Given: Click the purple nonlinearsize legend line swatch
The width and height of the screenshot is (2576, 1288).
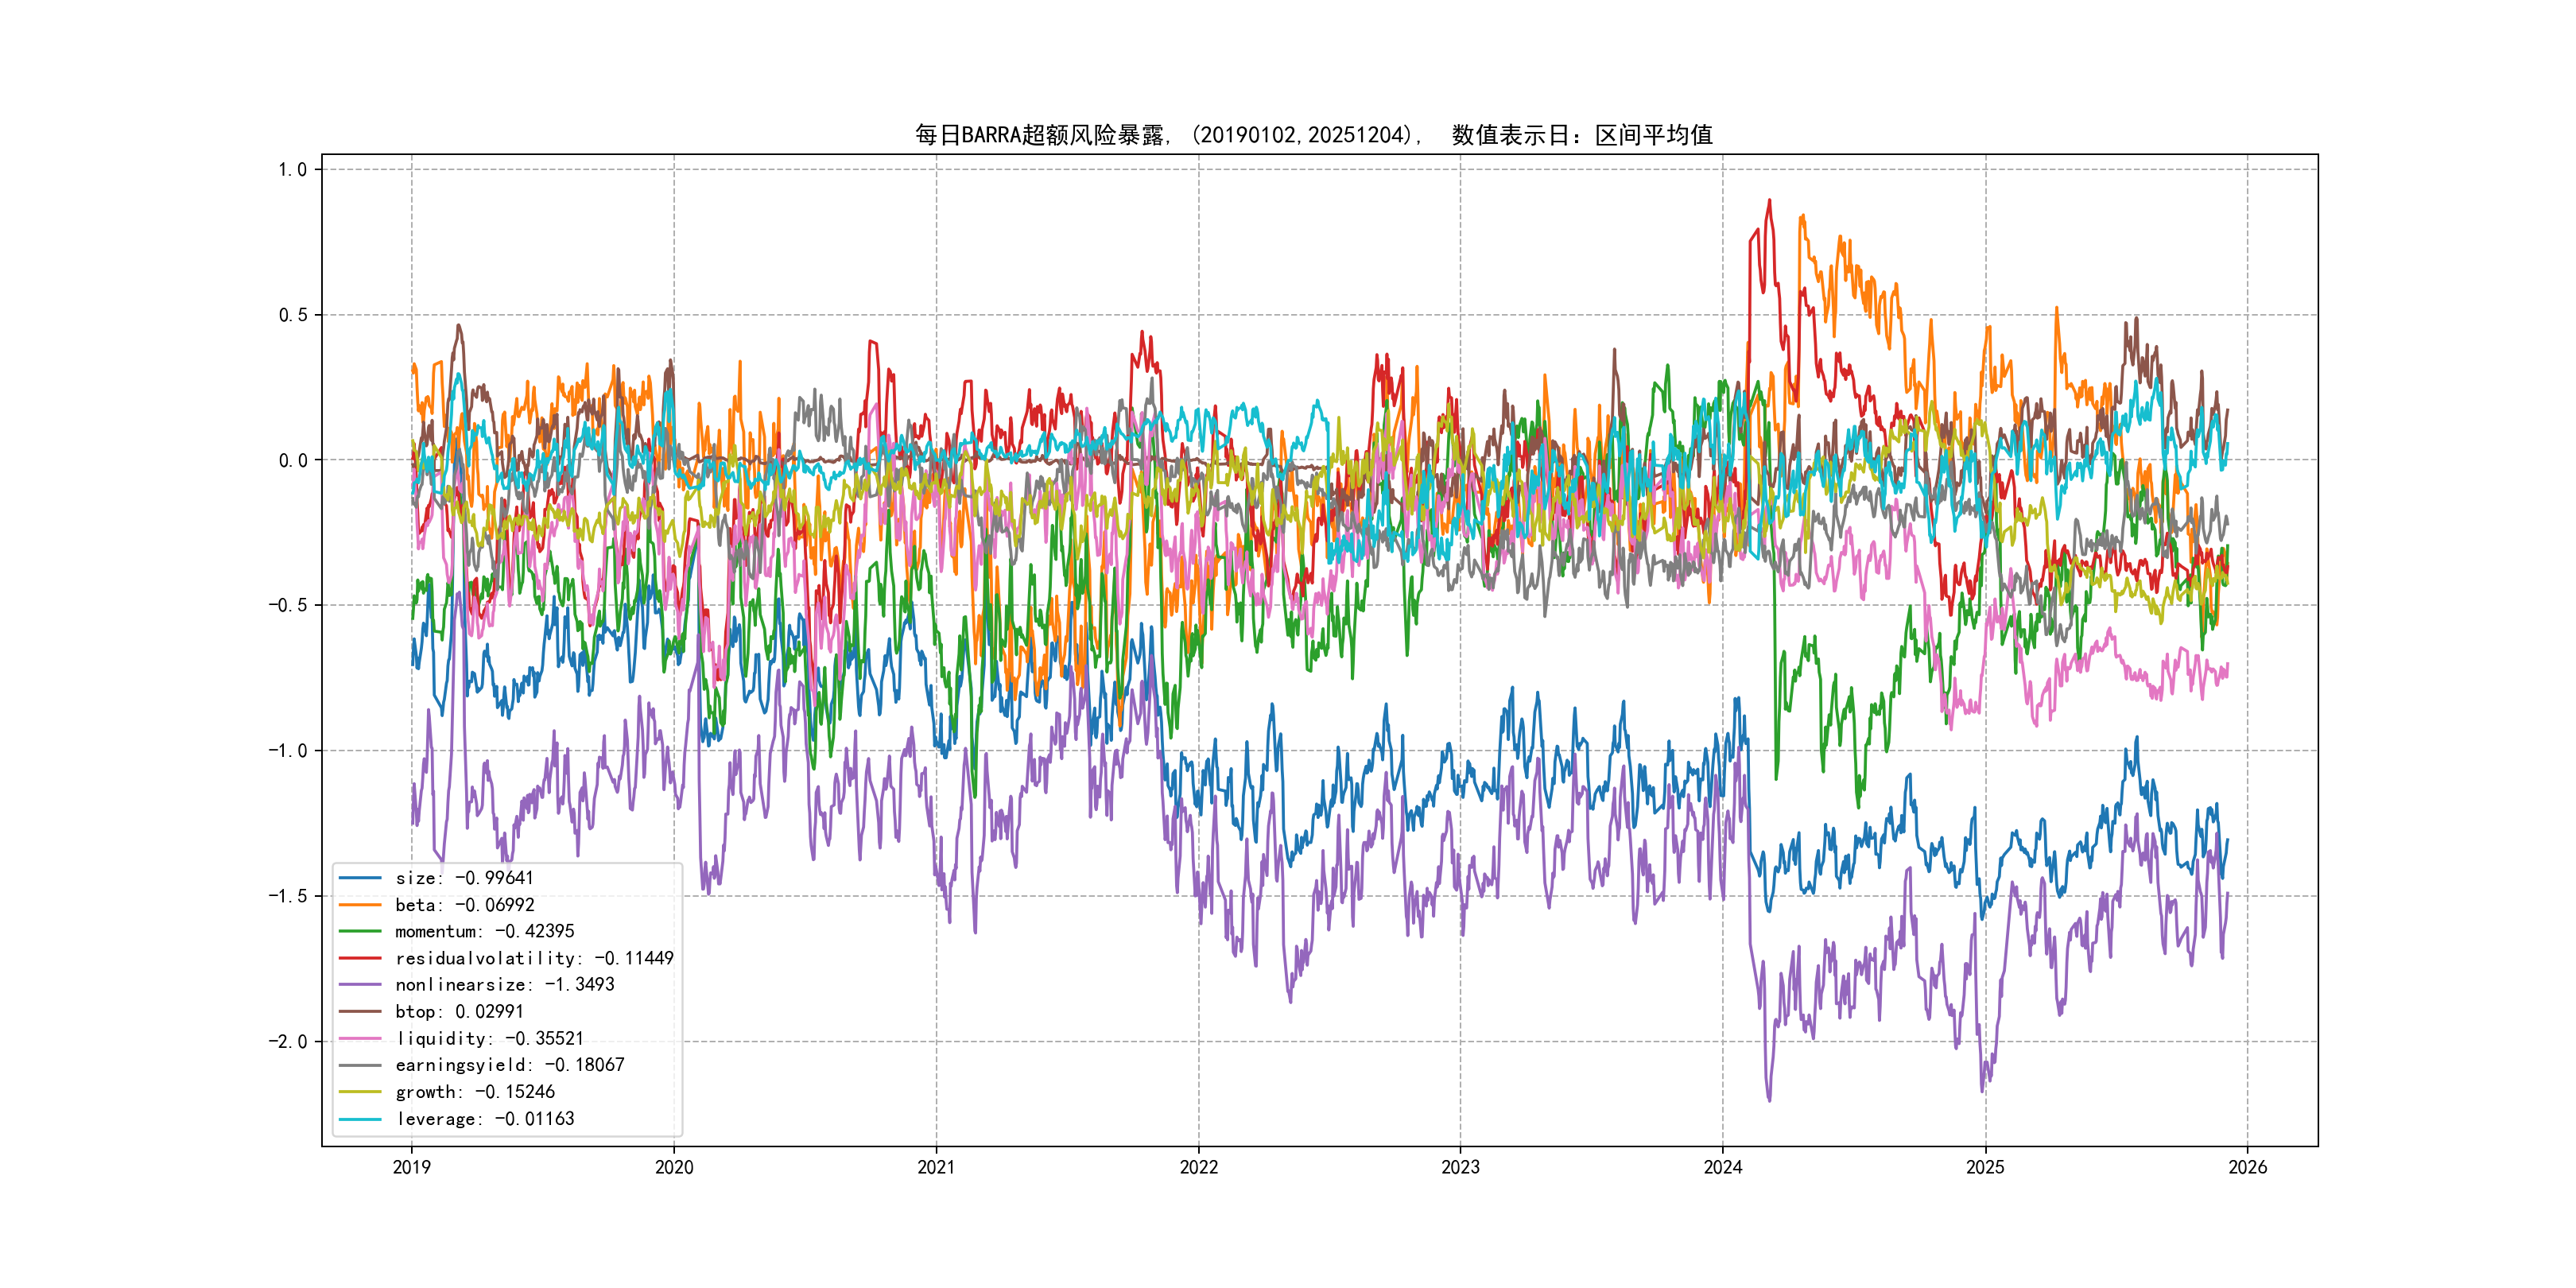Looking at the screenshot, I should coord(360,985).
